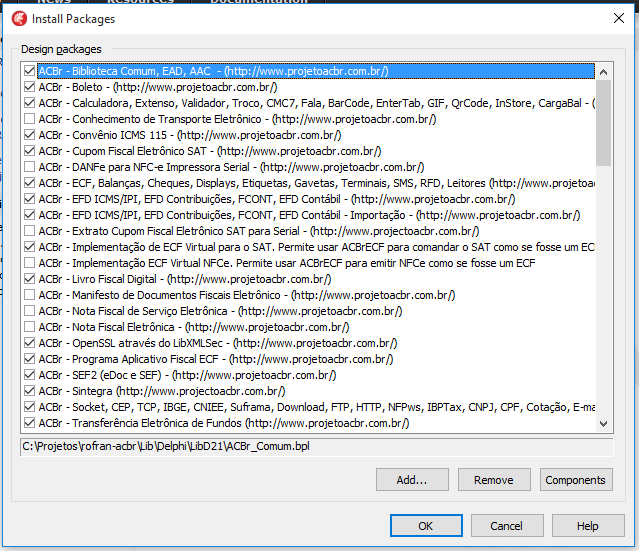
Task: Click scrollbar down arrow in package list
Action: (604, 424)
